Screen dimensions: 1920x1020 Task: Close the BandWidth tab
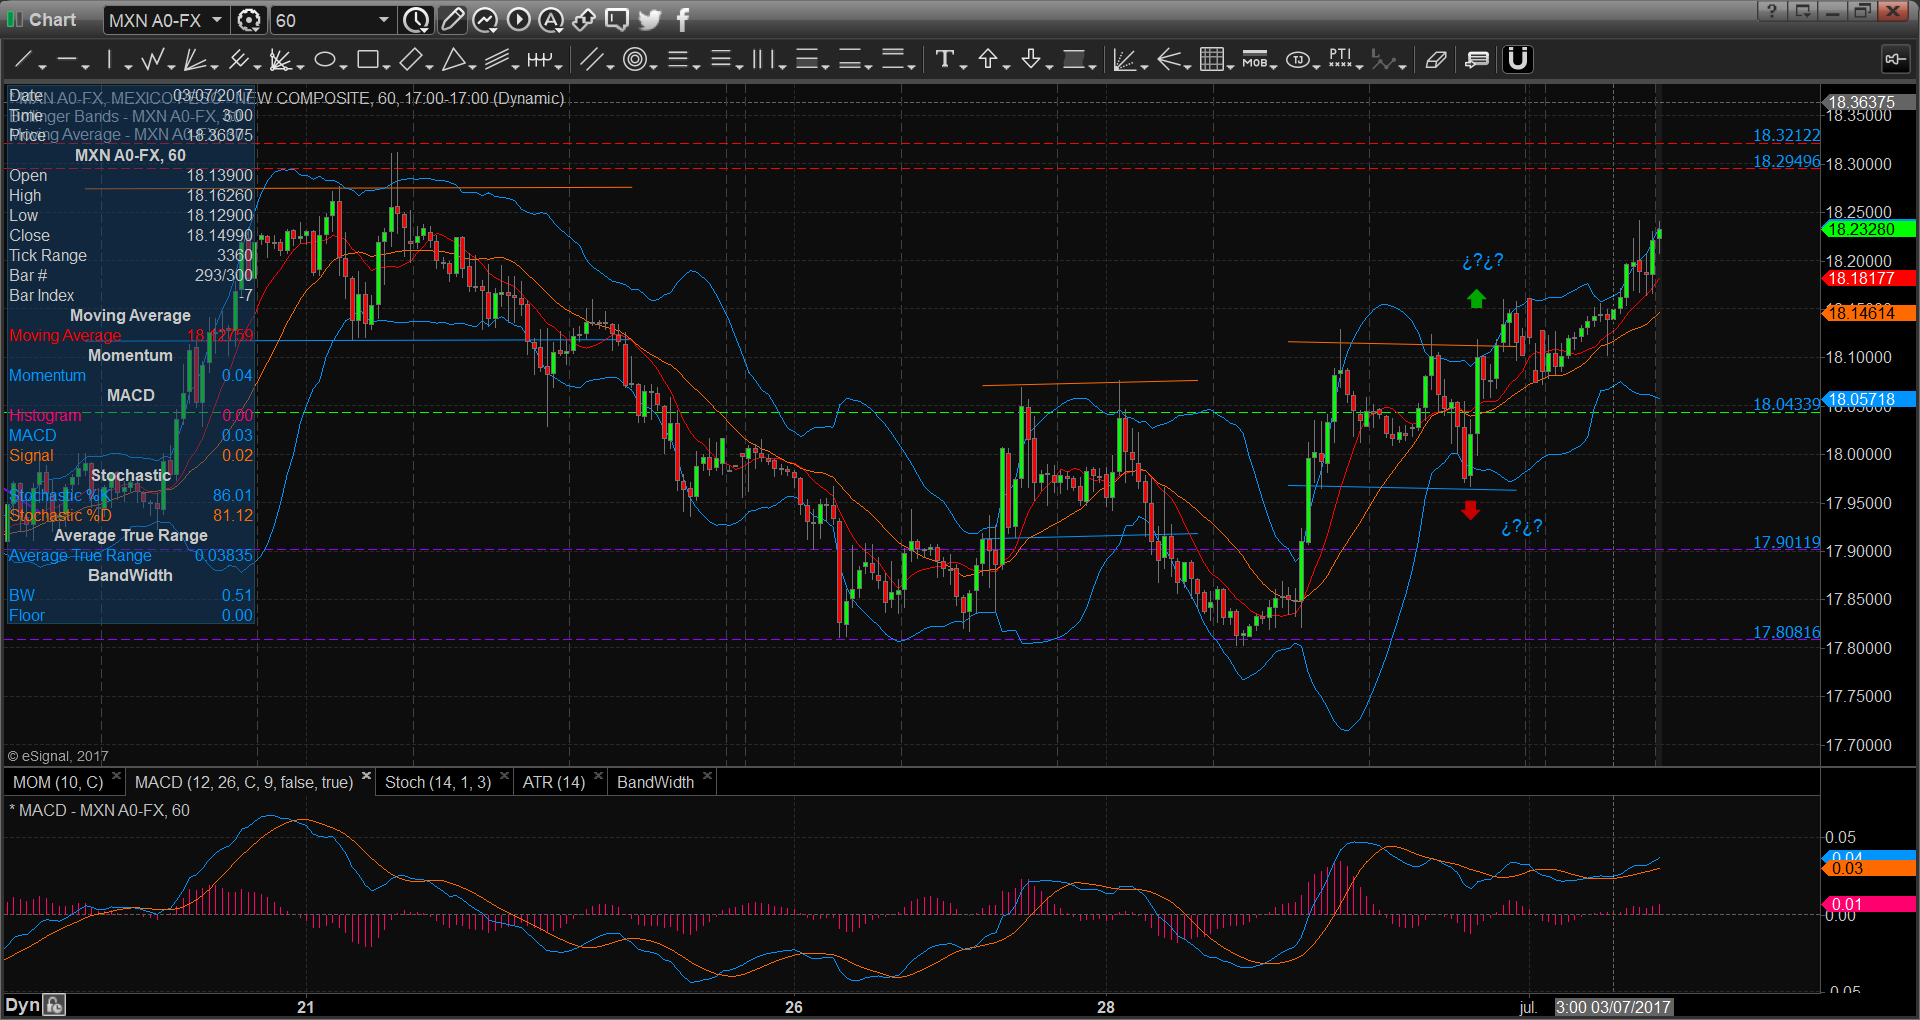[707, 776]
